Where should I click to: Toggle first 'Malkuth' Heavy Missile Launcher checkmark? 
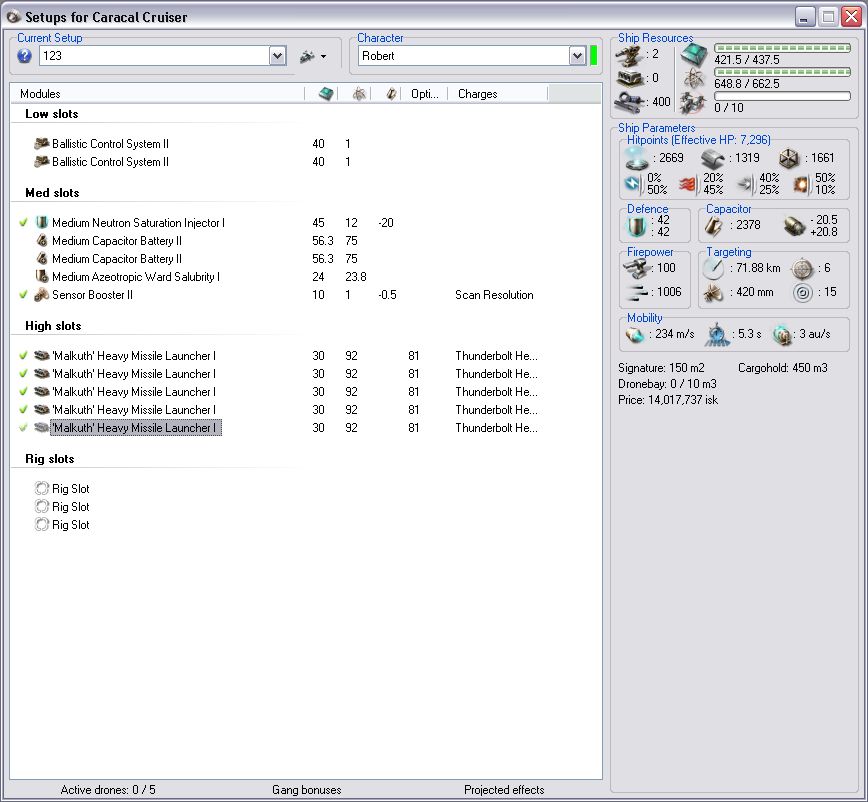[23, 355]
